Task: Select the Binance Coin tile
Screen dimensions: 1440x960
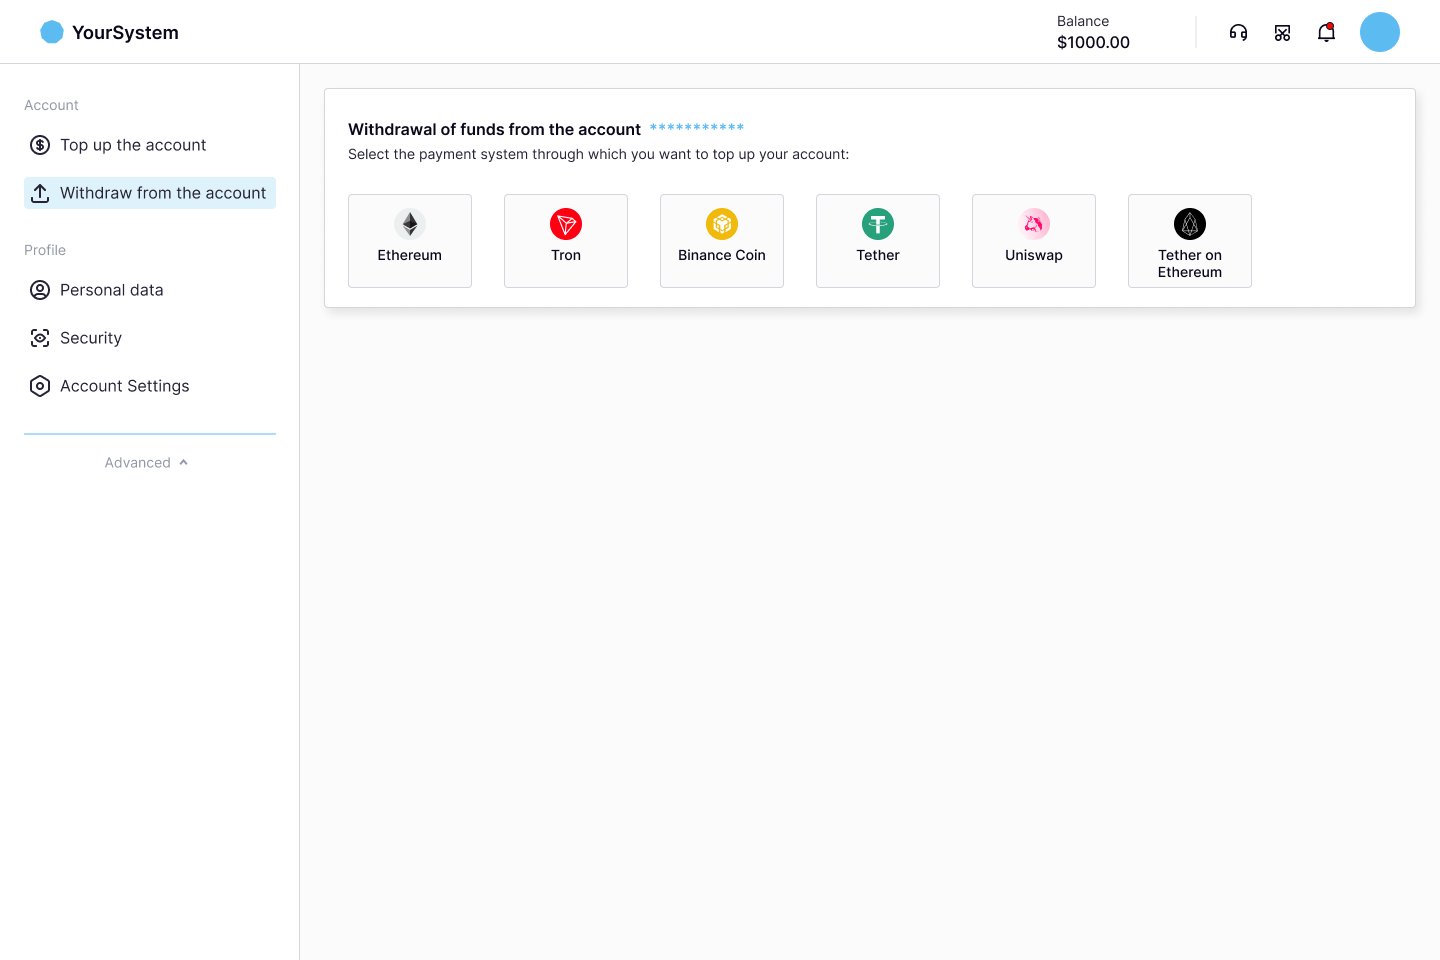Action: pos(722,241)
